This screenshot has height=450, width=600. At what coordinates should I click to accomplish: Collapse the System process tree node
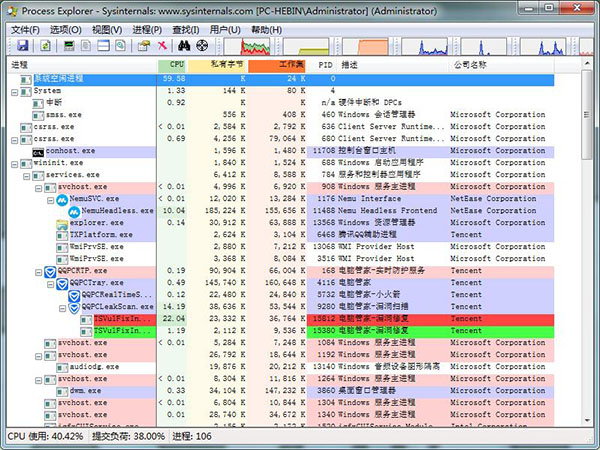click(15, 90)
